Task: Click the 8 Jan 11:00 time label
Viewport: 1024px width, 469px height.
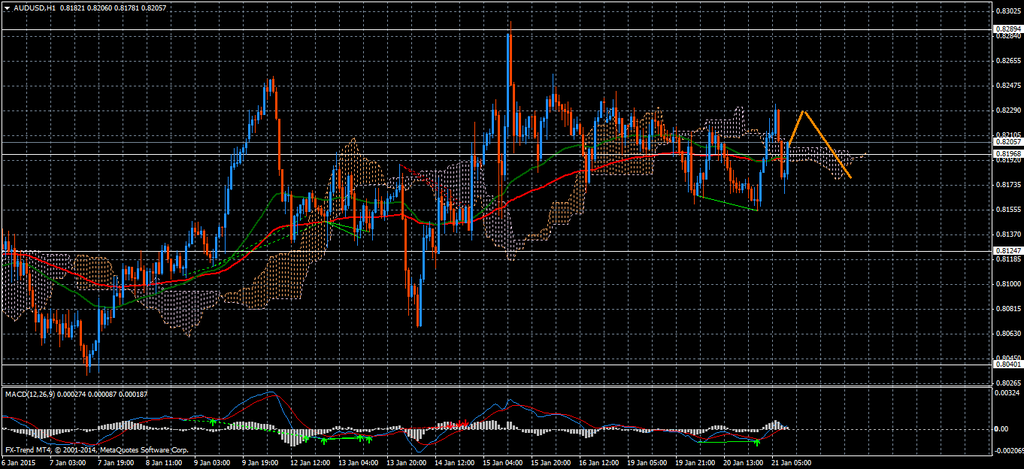Action: 165,463
